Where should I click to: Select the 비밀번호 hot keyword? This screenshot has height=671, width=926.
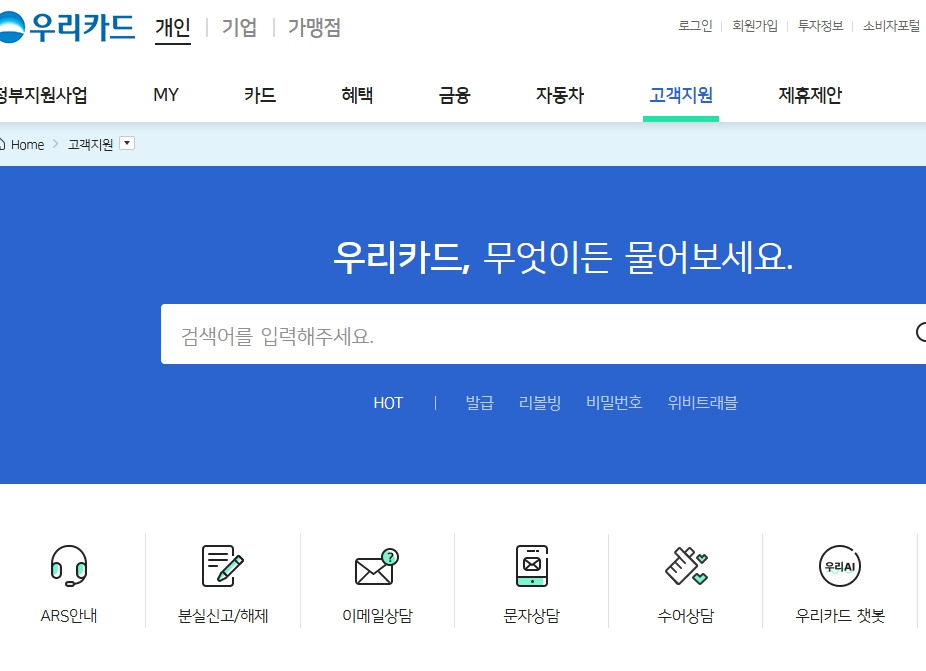[x=614, y=403]
